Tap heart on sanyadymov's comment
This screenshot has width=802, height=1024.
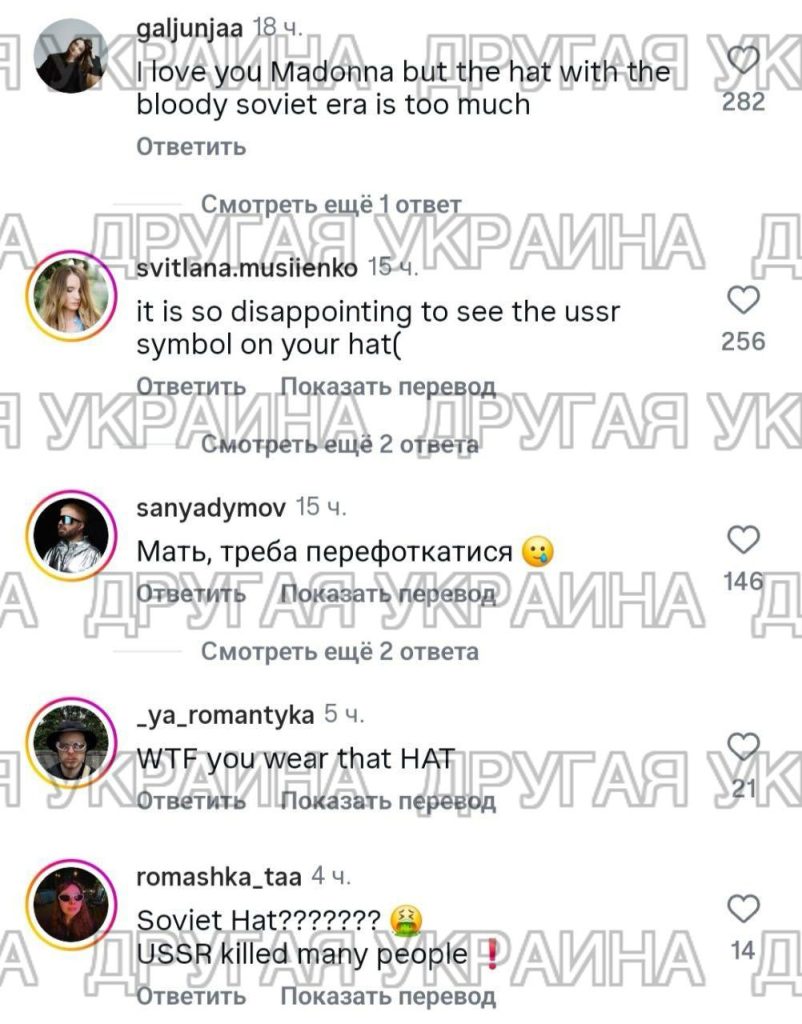(743, 540)
